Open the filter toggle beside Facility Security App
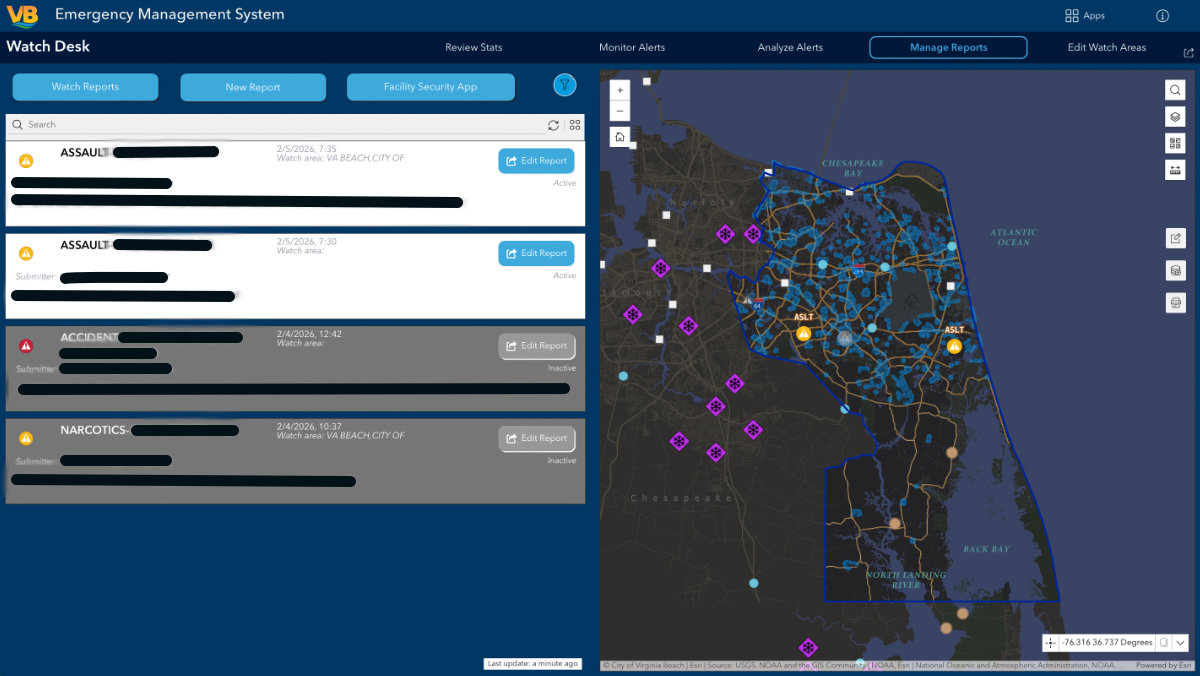Image resolution: width=1200 pixels, height=676 pixels. click(564, 86)
